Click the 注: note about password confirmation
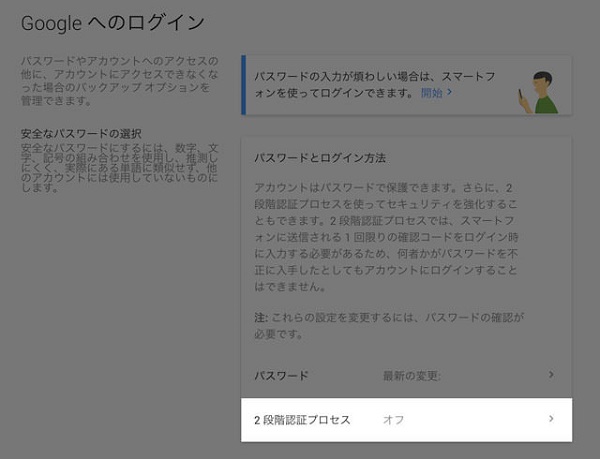The image size is (600, 459). click(389, 326)
